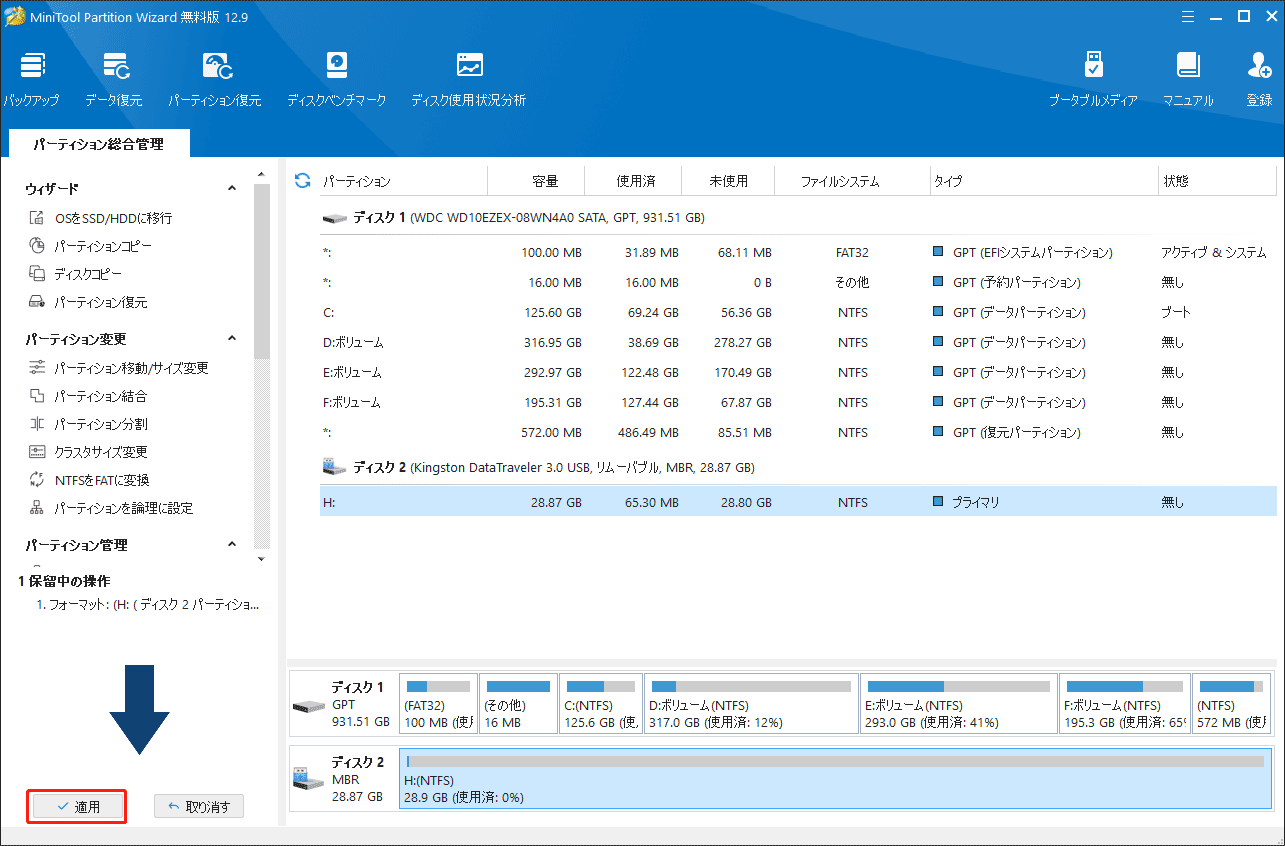The height and width of the screenshot is (846, 1285).
Task: Collapse the ウィザード section
Action: click(232, 188)
